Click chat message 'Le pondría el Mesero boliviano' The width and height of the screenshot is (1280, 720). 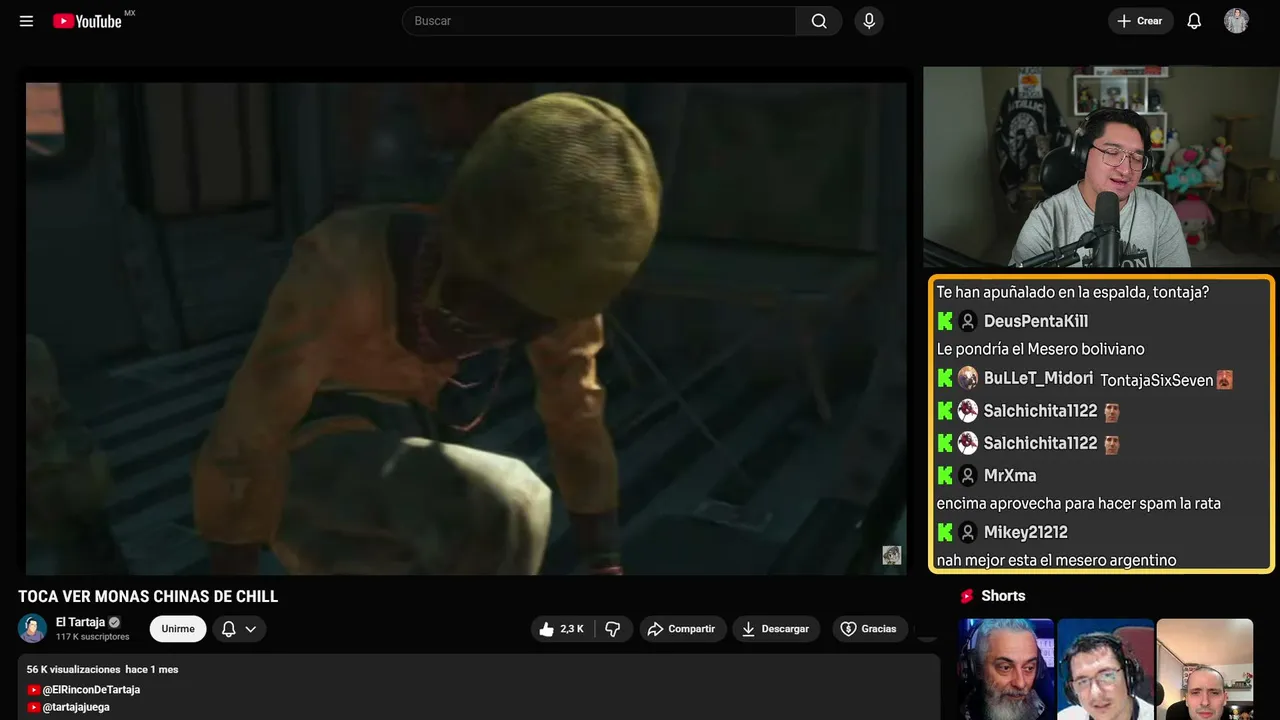pos(1041,349)
